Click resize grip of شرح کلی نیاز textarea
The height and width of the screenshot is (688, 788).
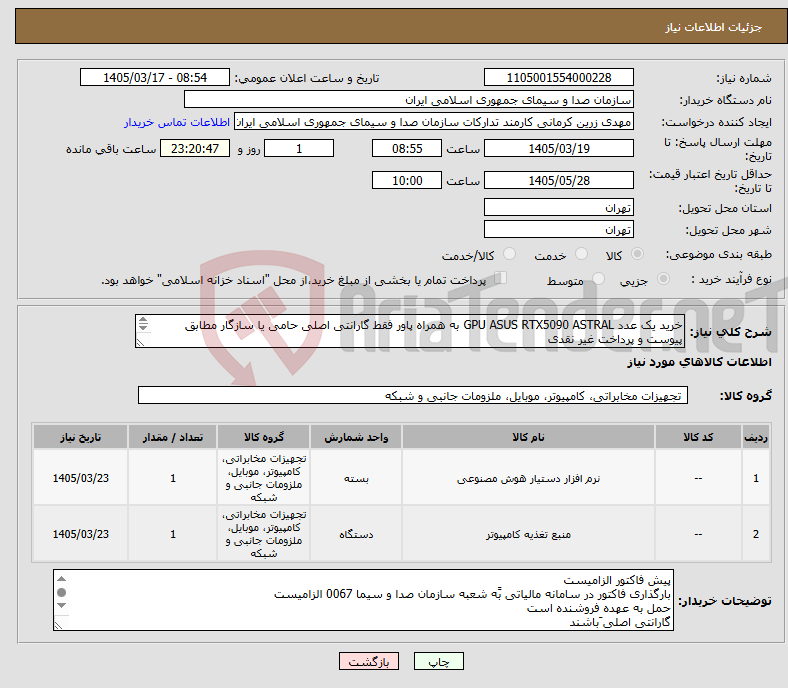click(x=141, y=342)
